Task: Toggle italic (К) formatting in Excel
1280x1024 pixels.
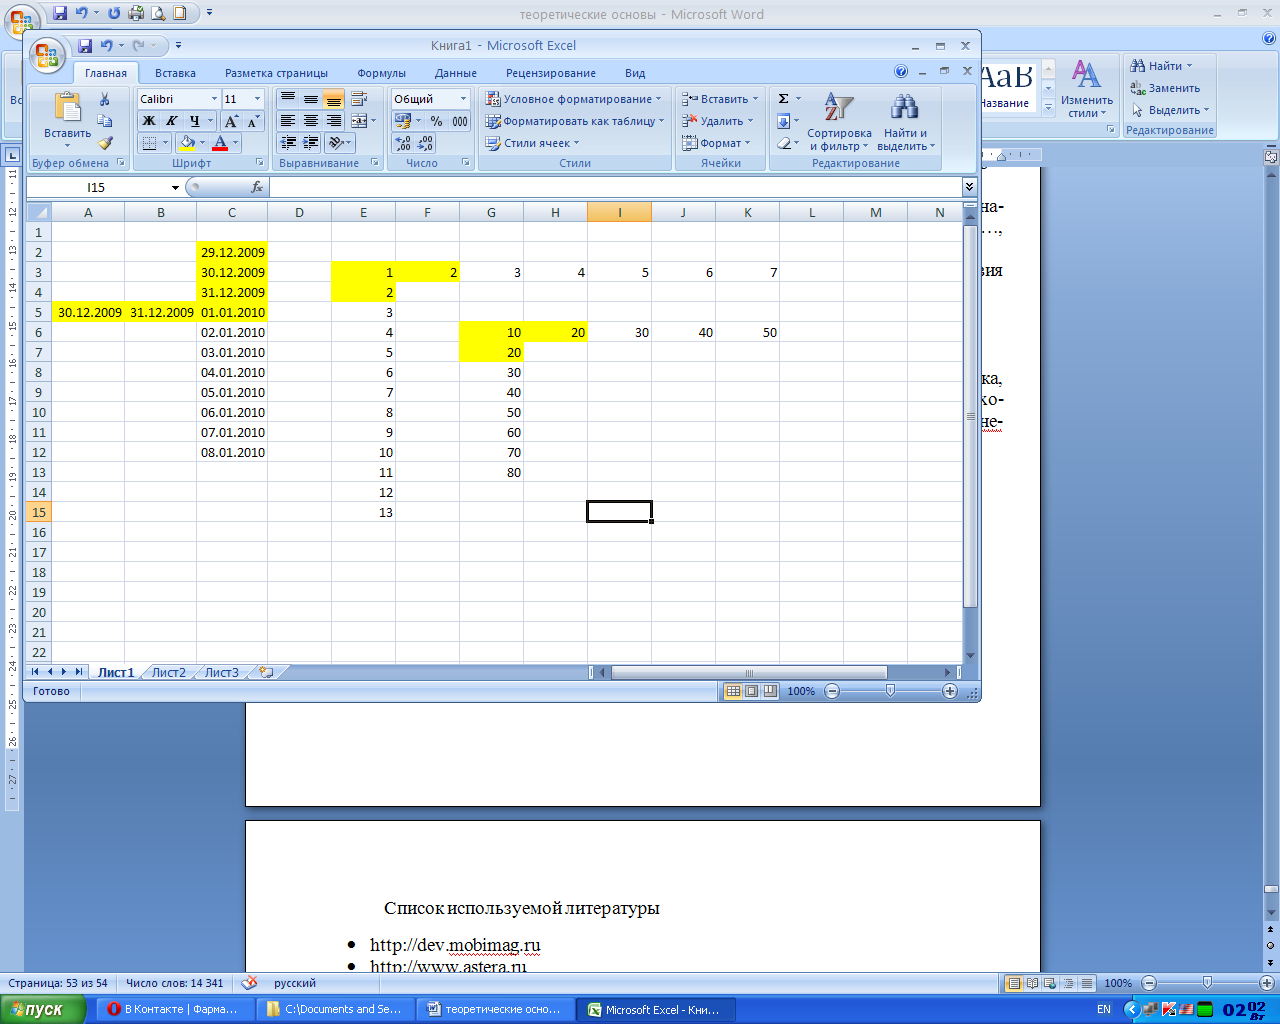Action: click(x=172, y=121)
